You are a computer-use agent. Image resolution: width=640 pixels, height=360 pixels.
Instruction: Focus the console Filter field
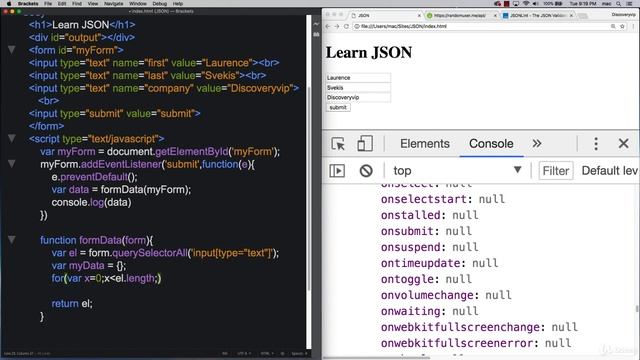tap(556, 171)
